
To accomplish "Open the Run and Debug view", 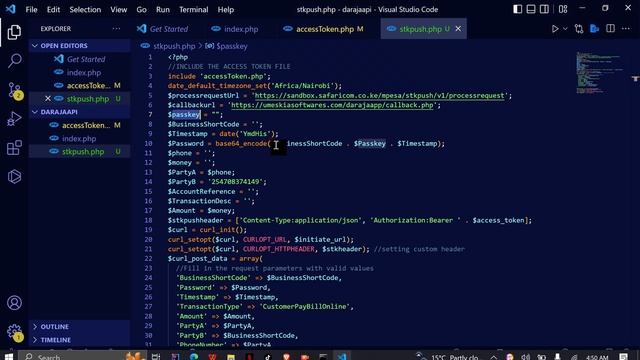I will (x=14, y=119).
